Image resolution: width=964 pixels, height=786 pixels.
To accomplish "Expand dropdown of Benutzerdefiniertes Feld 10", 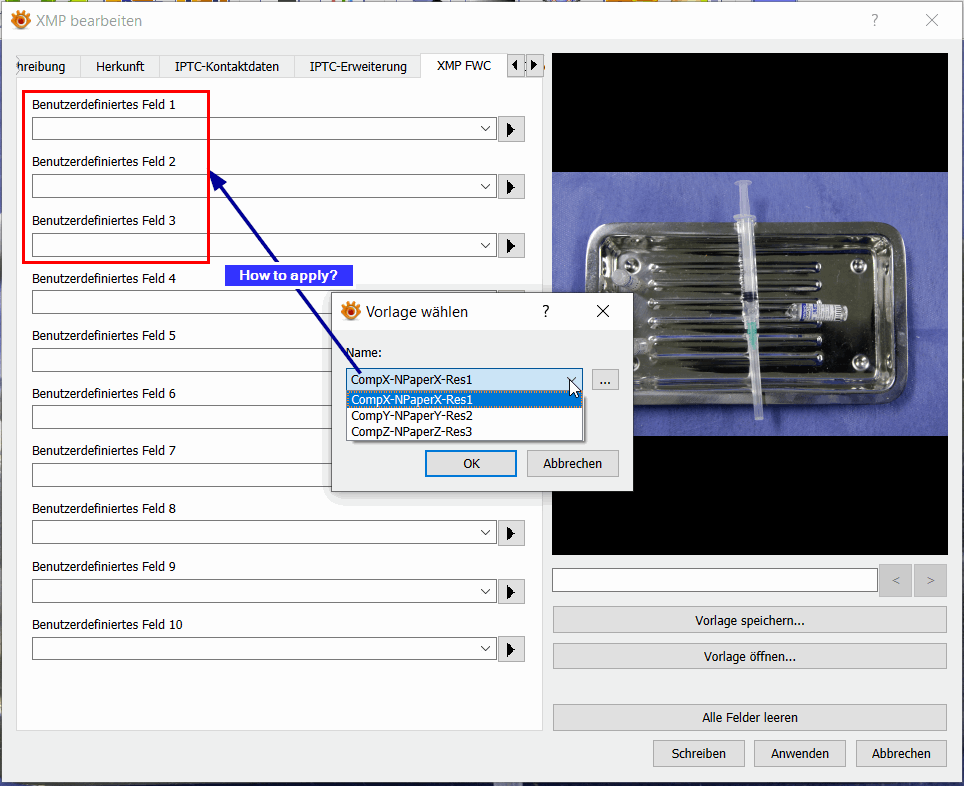I will point(485,649).
